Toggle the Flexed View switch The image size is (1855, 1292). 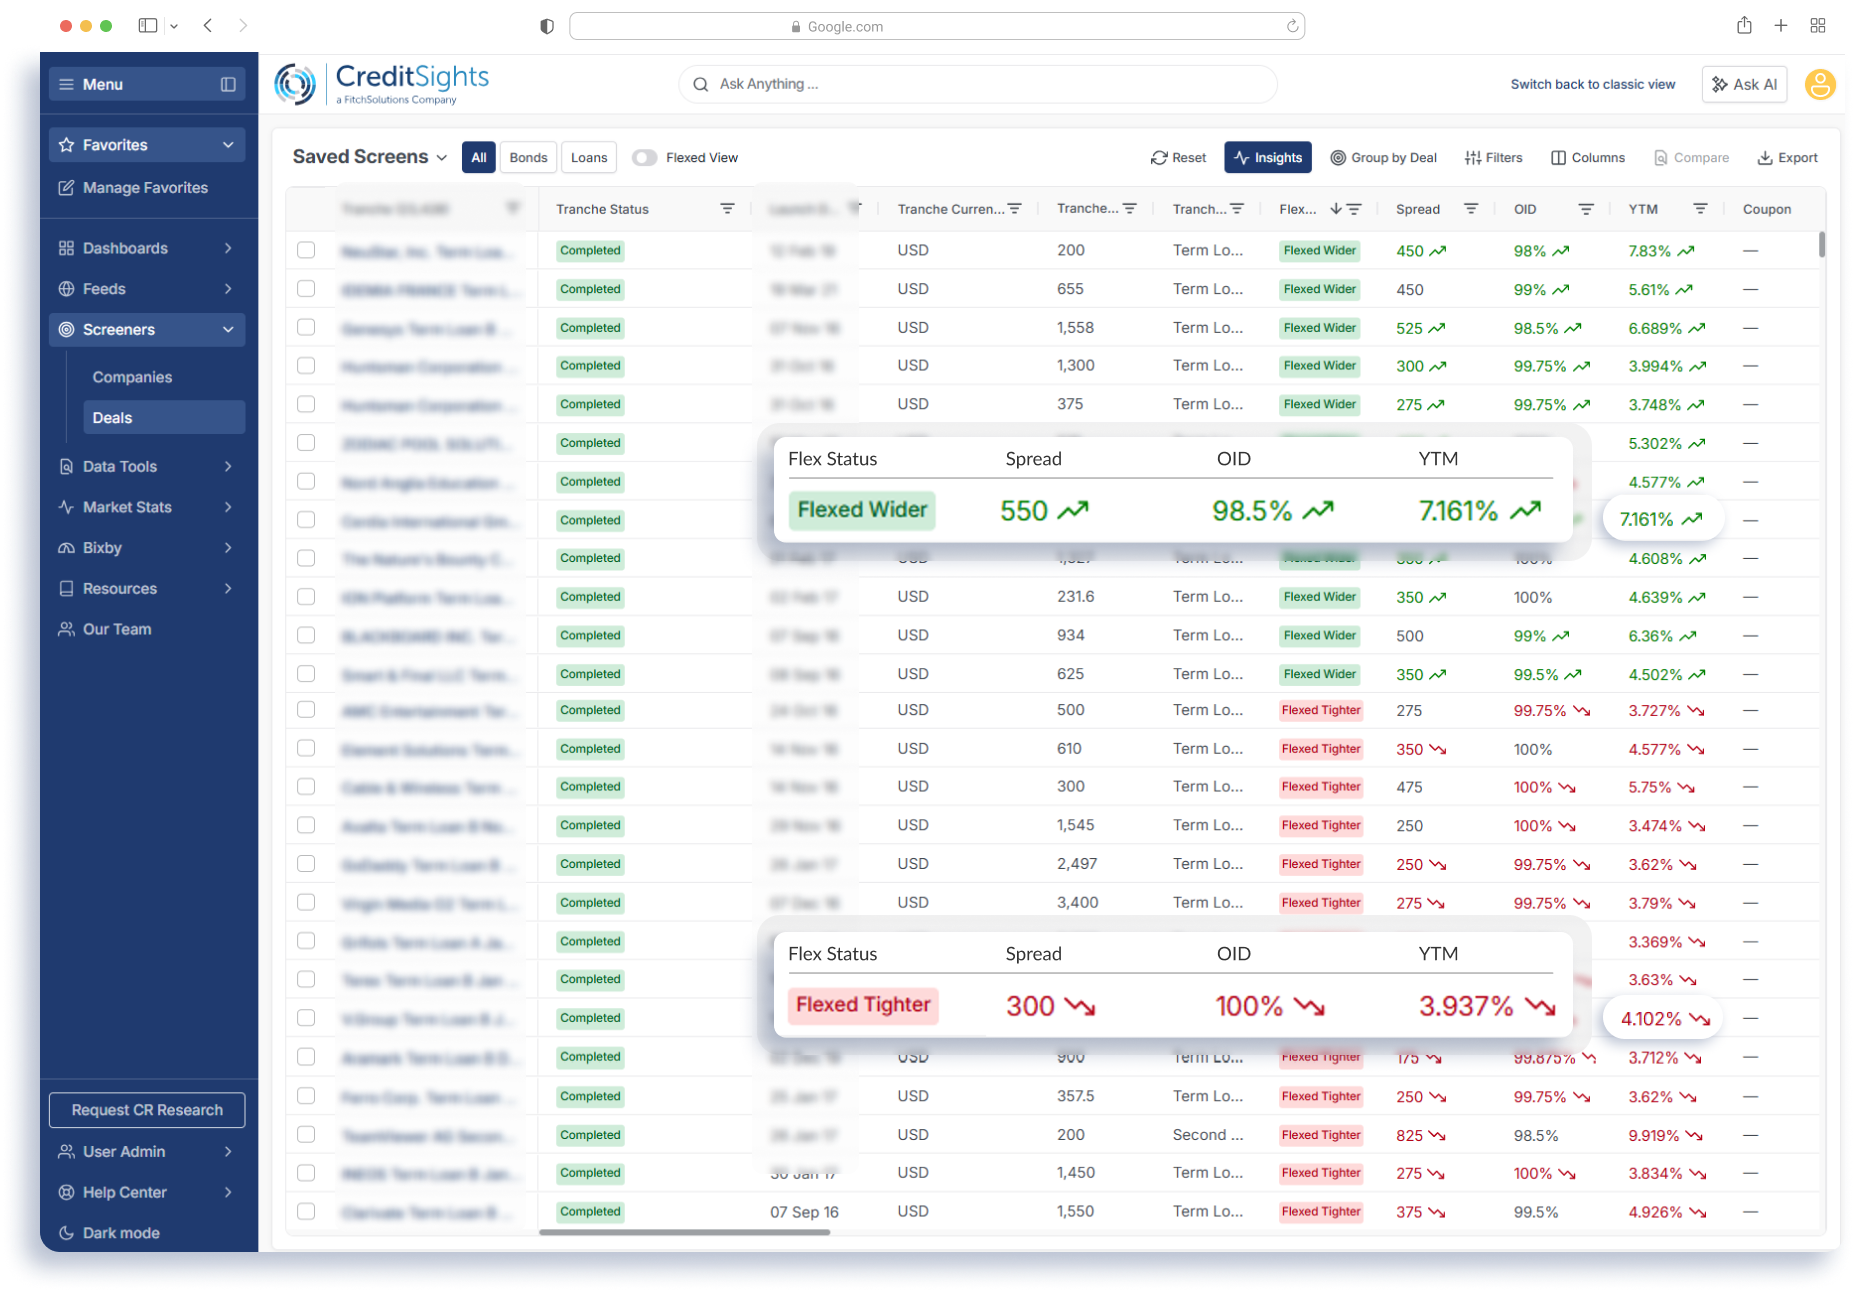645,158
